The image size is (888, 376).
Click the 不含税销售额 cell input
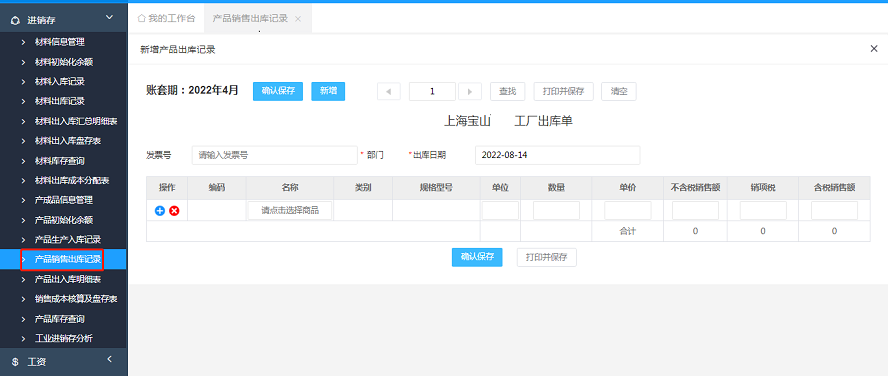[x=695, y=211]
